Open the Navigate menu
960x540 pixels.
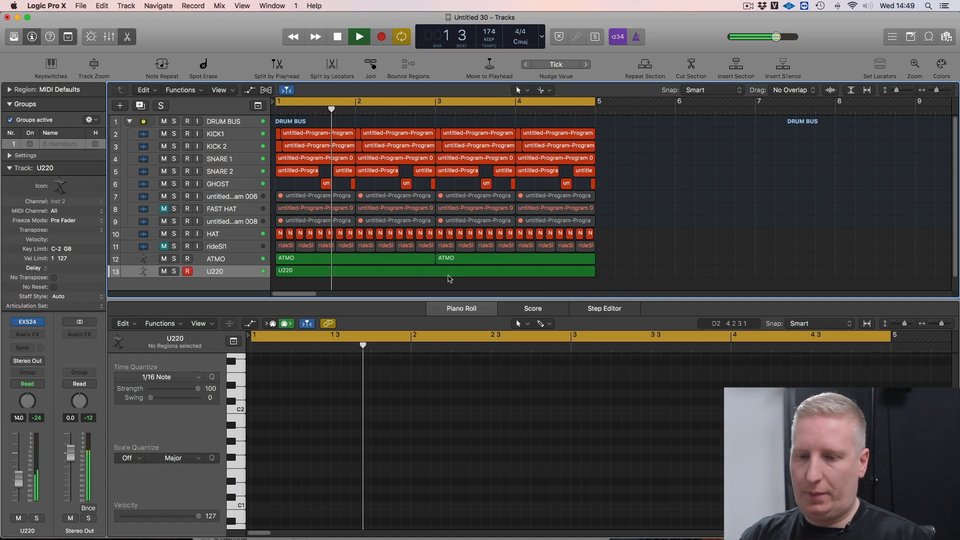(158, 6)
